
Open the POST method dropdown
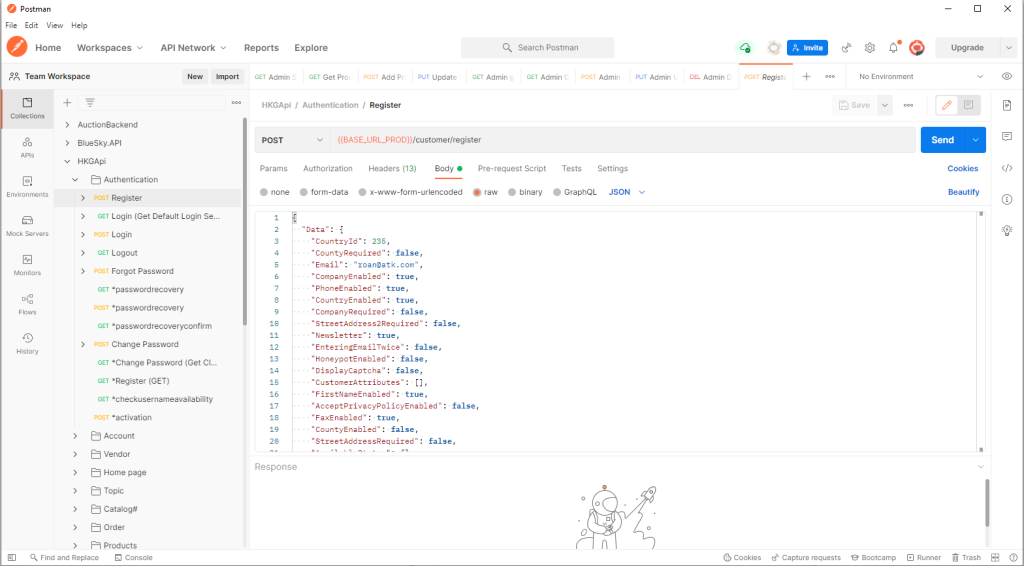point(292,140)
